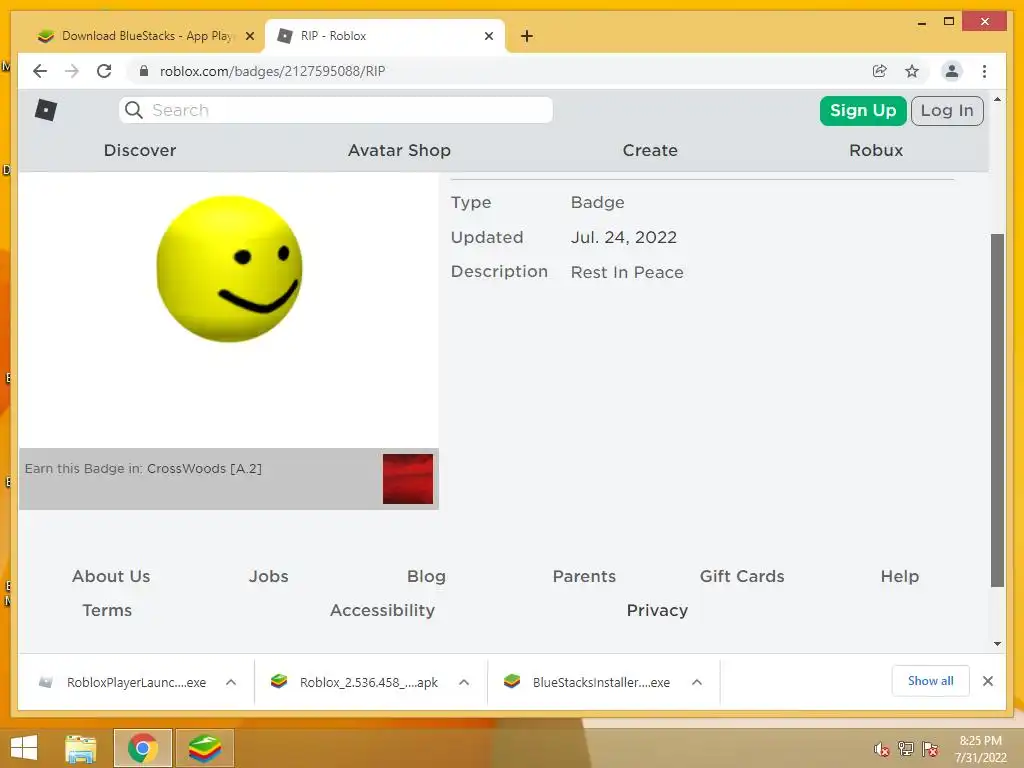Share this page icon in address bar
The width and height of the screenshot is (1024, 768).
880,71
